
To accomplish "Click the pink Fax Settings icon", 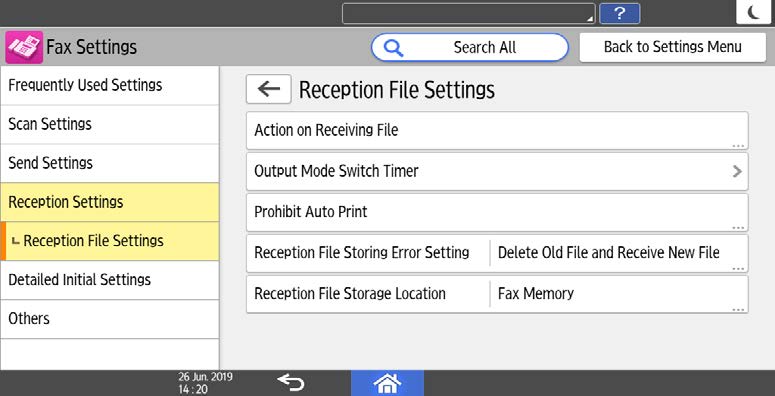I will [x=24, y=47].
